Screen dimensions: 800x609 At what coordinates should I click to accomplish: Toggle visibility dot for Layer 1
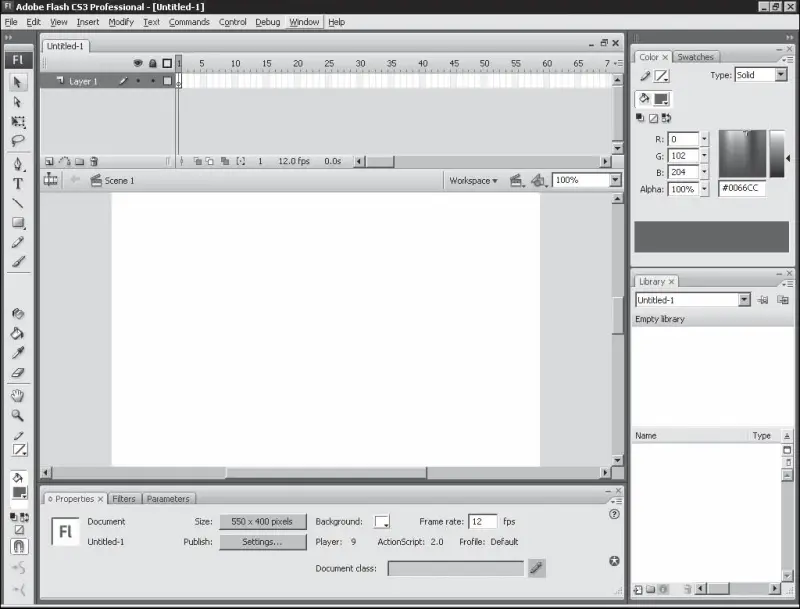coord(138,81)
